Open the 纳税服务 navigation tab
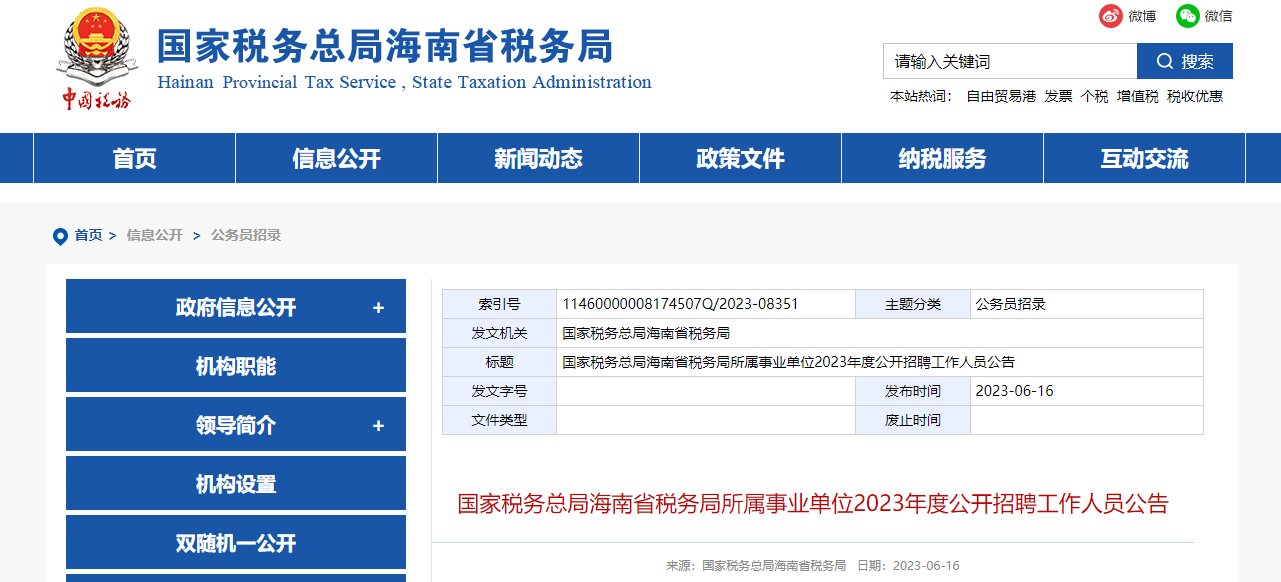This screenshot has height=582, width=1281. point(943,158)
